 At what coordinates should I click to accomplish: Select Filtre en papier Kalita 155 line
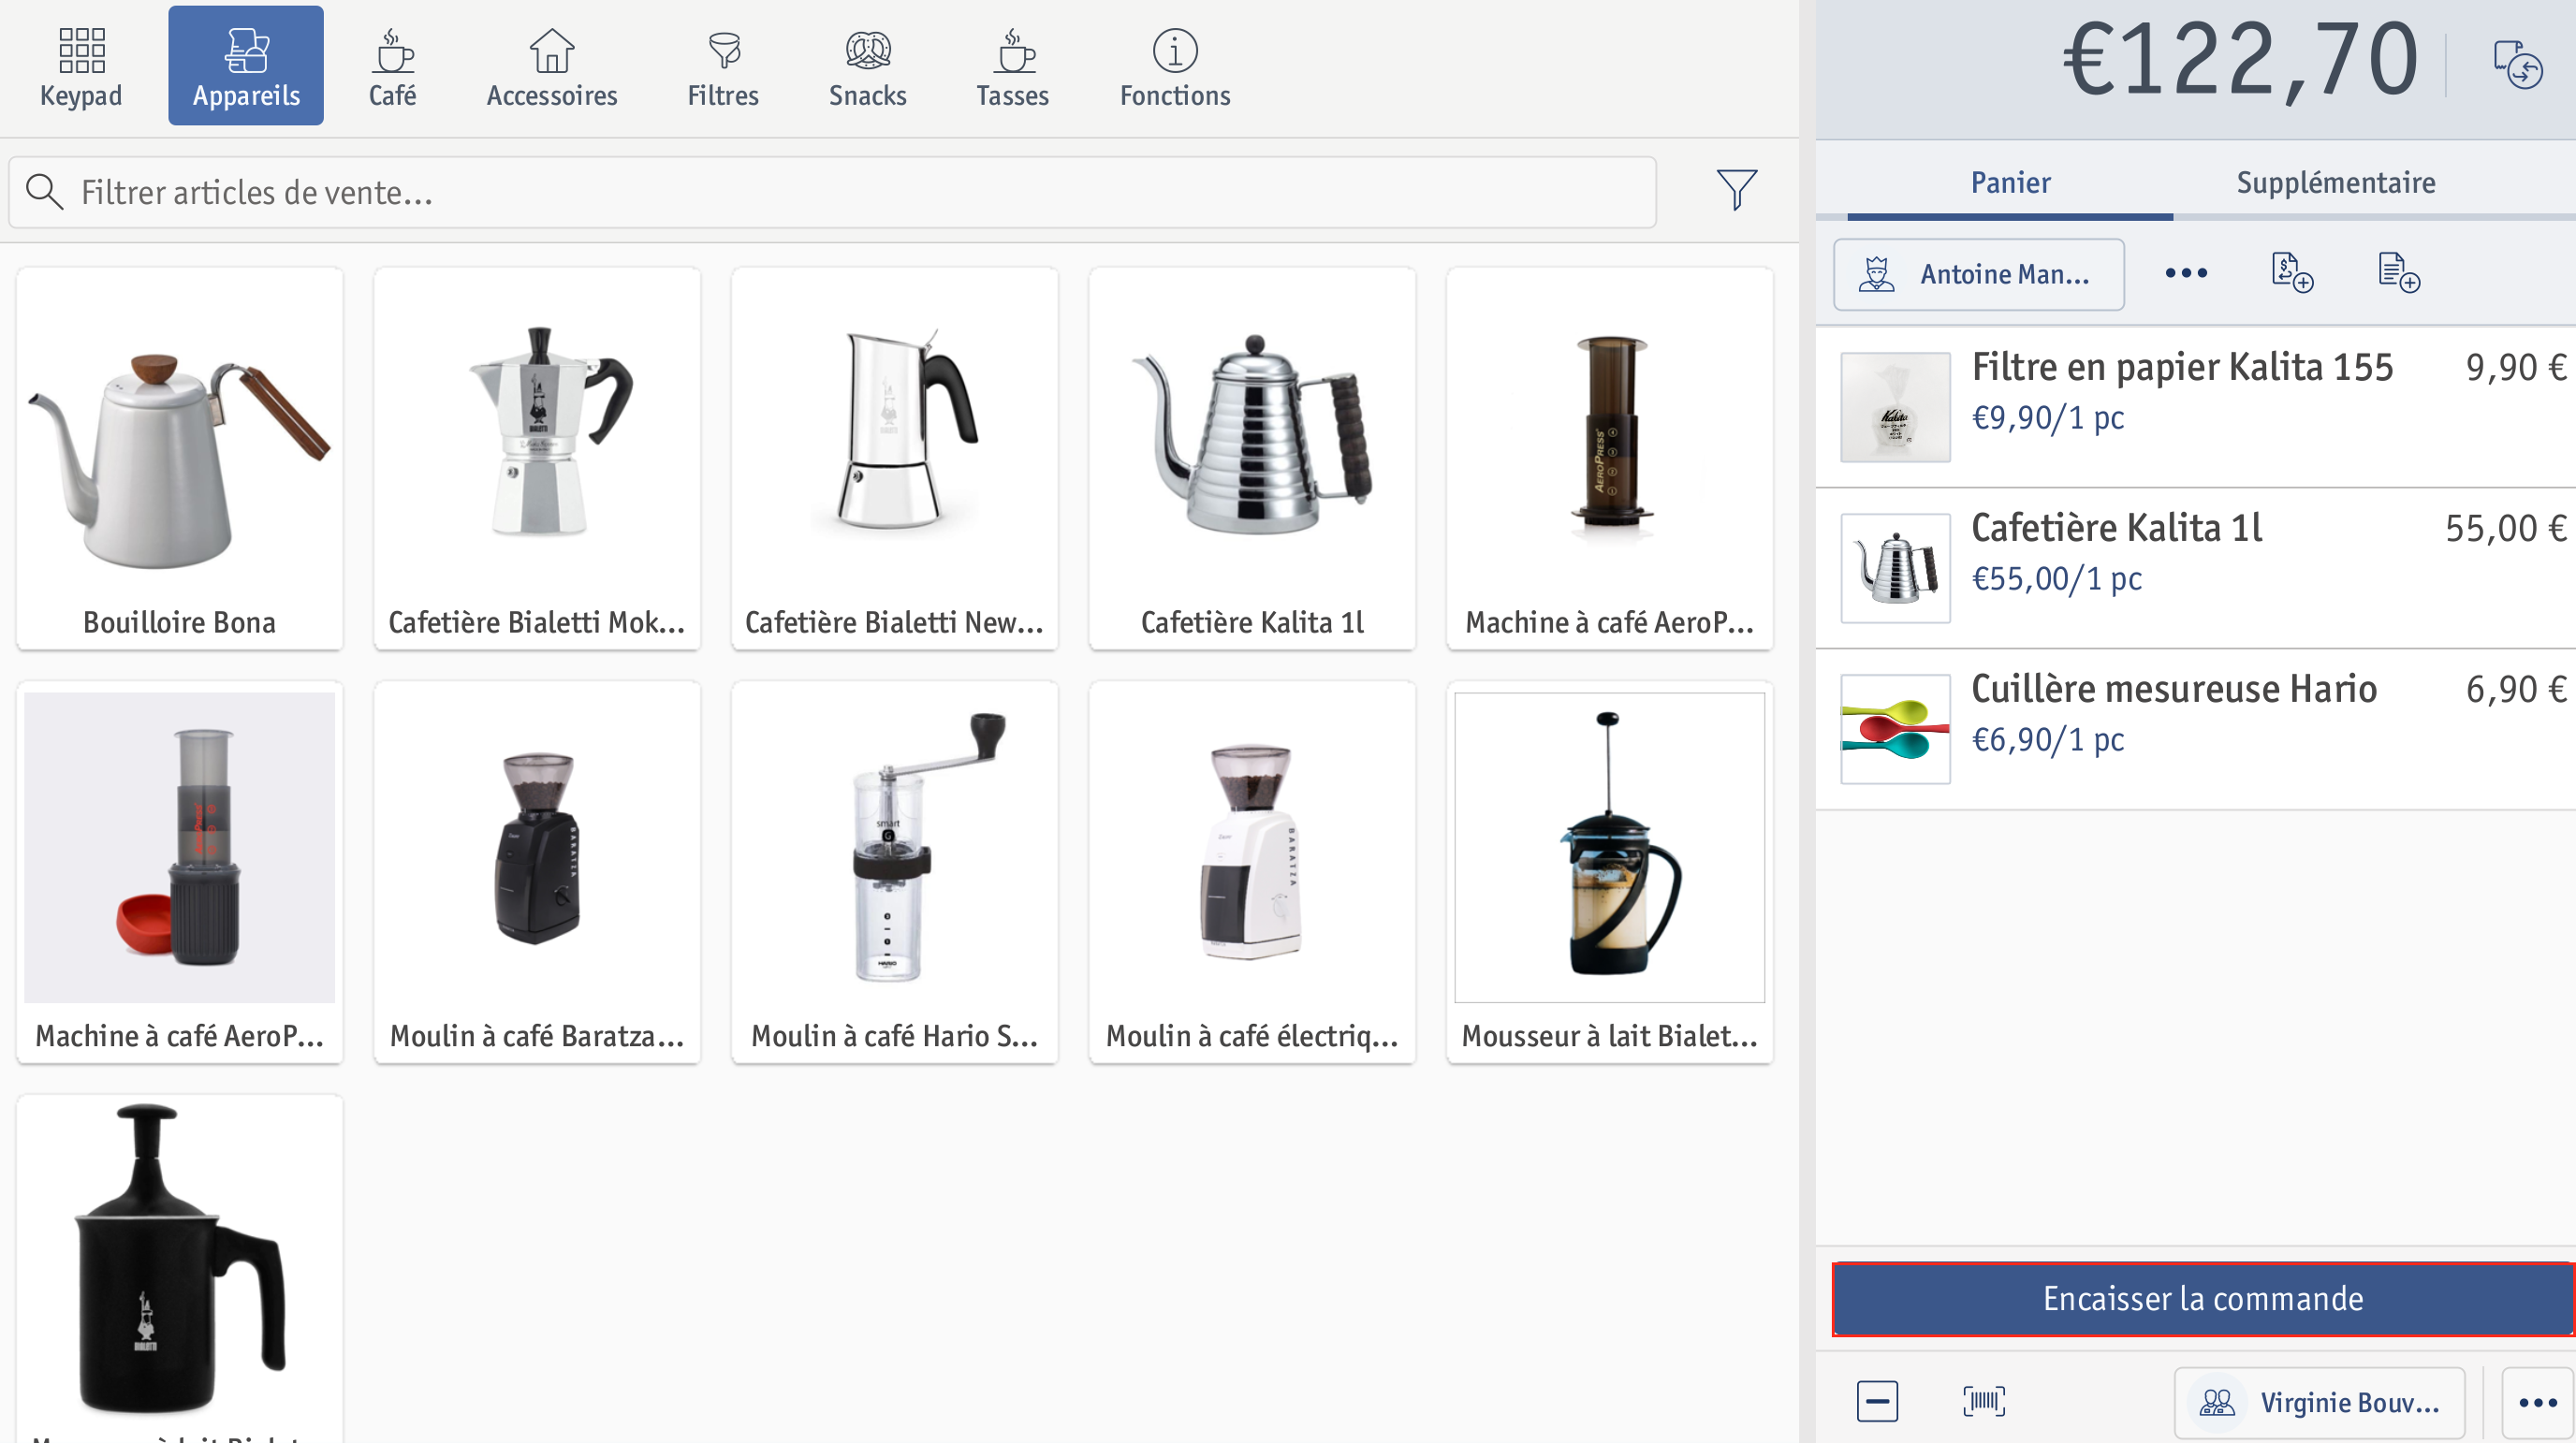coord(2196,406)
